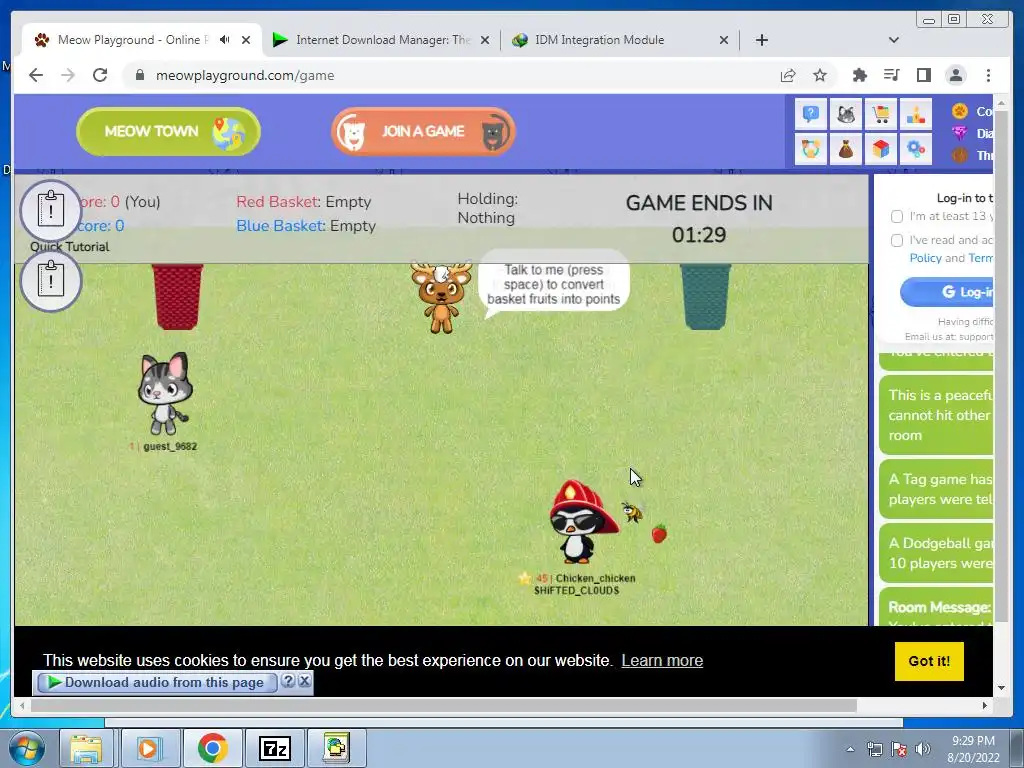Open the shopping cart store icon
The width and height of the screenshot is (1024, 768).
click(880, 115)
